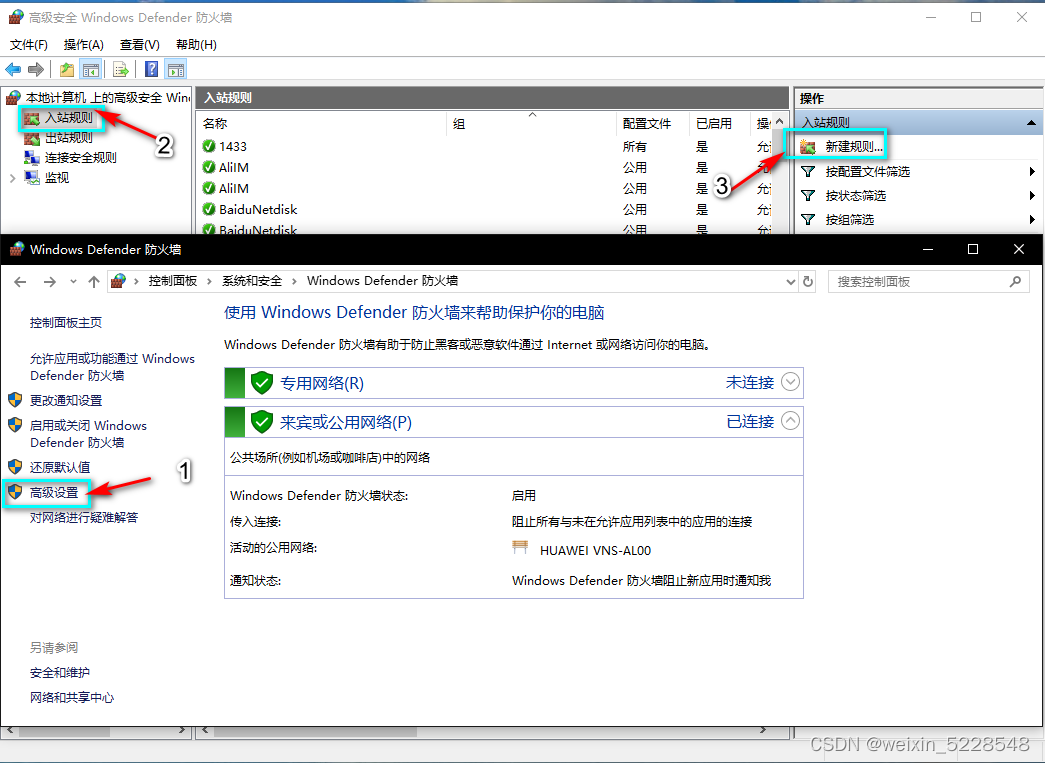Click the gray Forward arrow in the console toolbar

36,69
